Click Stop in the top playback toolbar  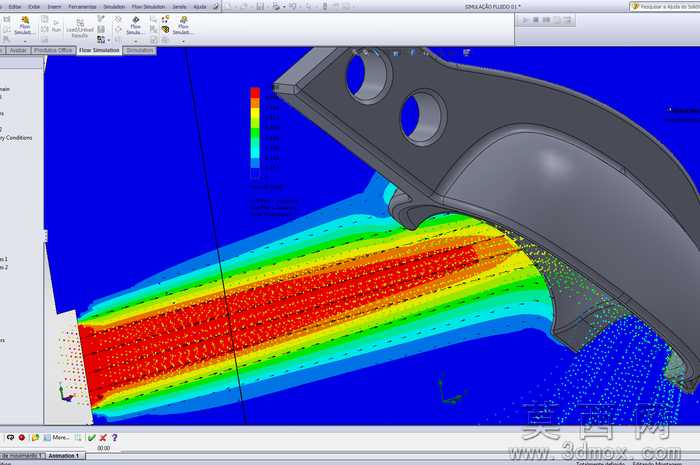pyautogui.click(x=536, y=20)
